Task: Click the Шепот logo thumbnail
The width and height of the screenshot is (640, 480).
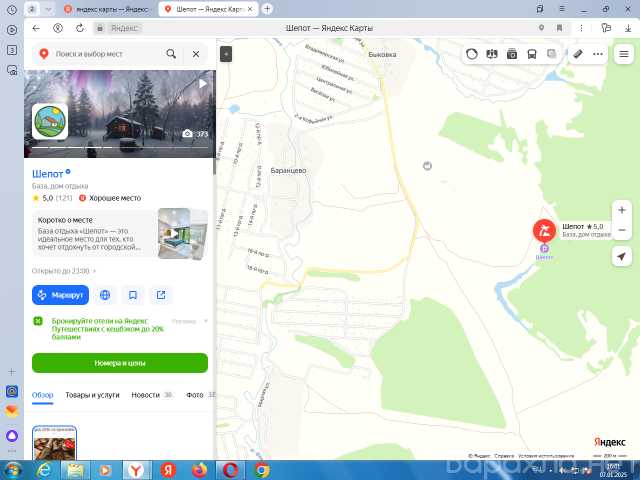Action: coord(50,121)
